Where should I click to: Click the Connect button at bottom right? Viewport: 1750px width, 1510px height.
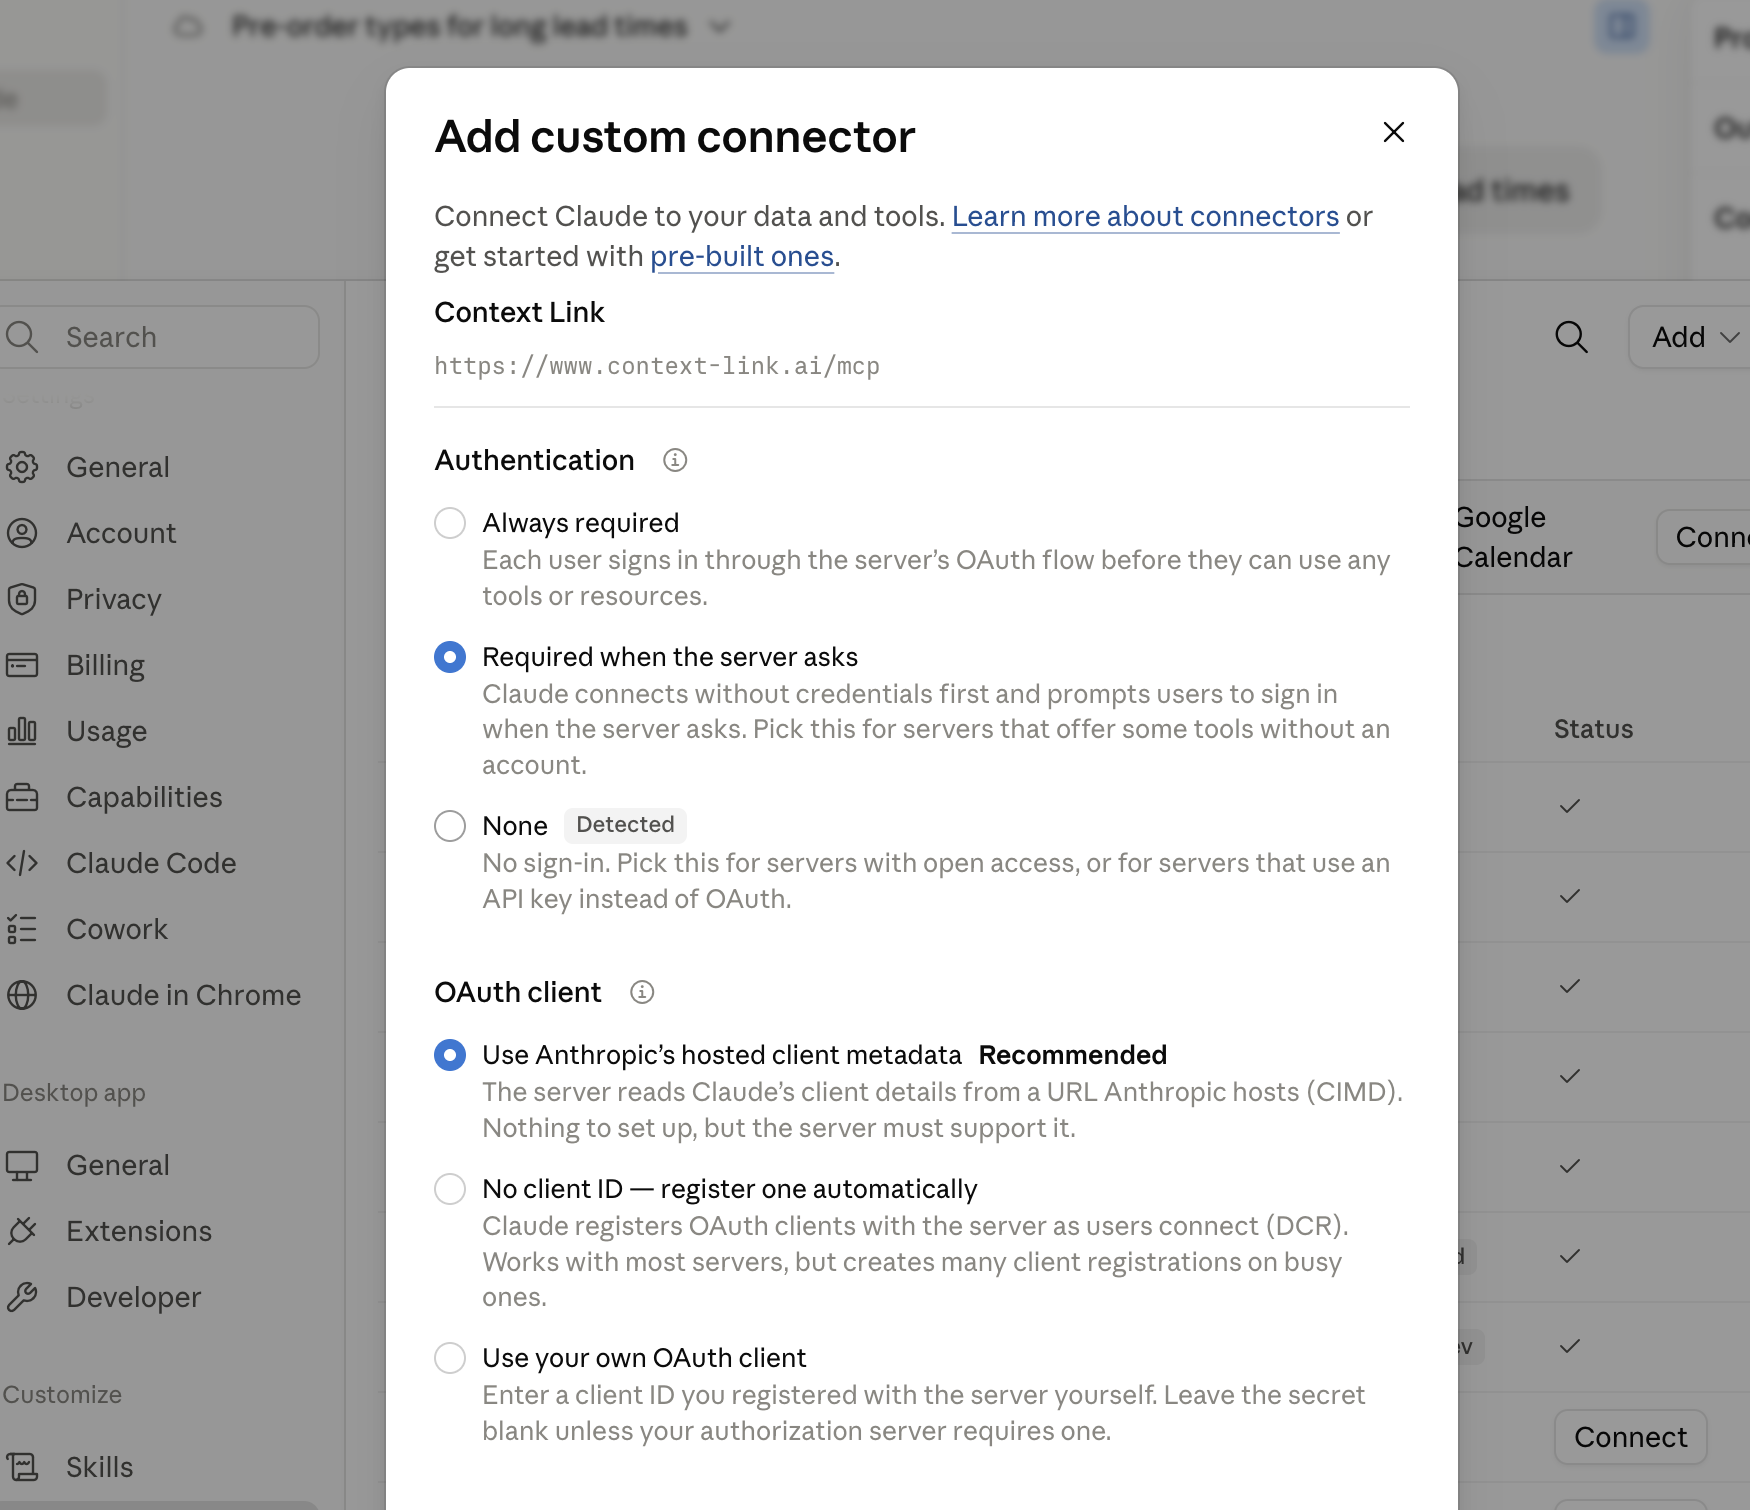(x=1630, y=1437)
